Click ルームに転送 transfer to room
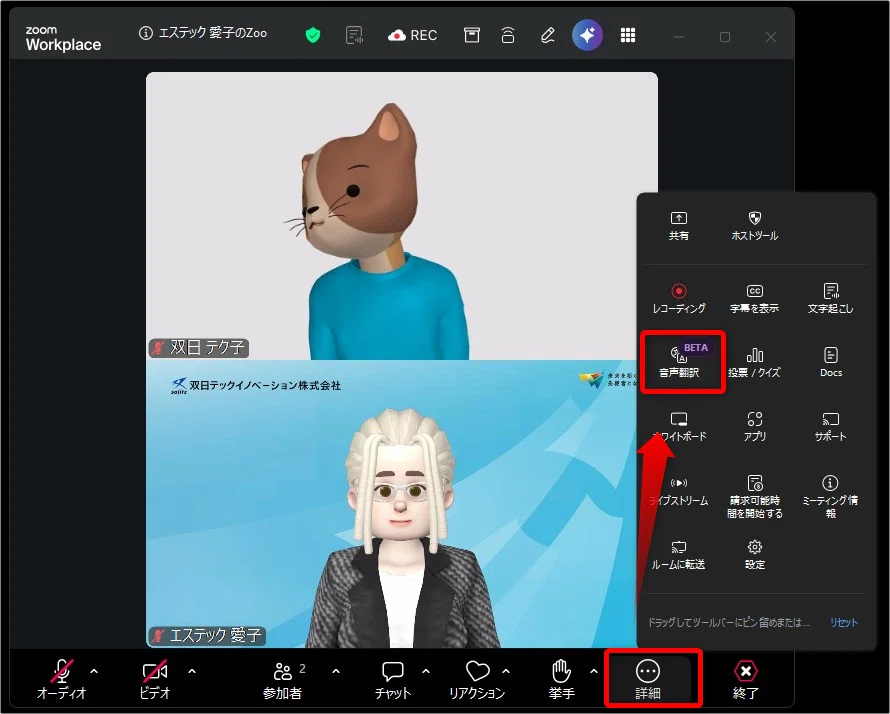Image resolution: width=890 pixels, height=714 pixels. (x=679, y=556)
